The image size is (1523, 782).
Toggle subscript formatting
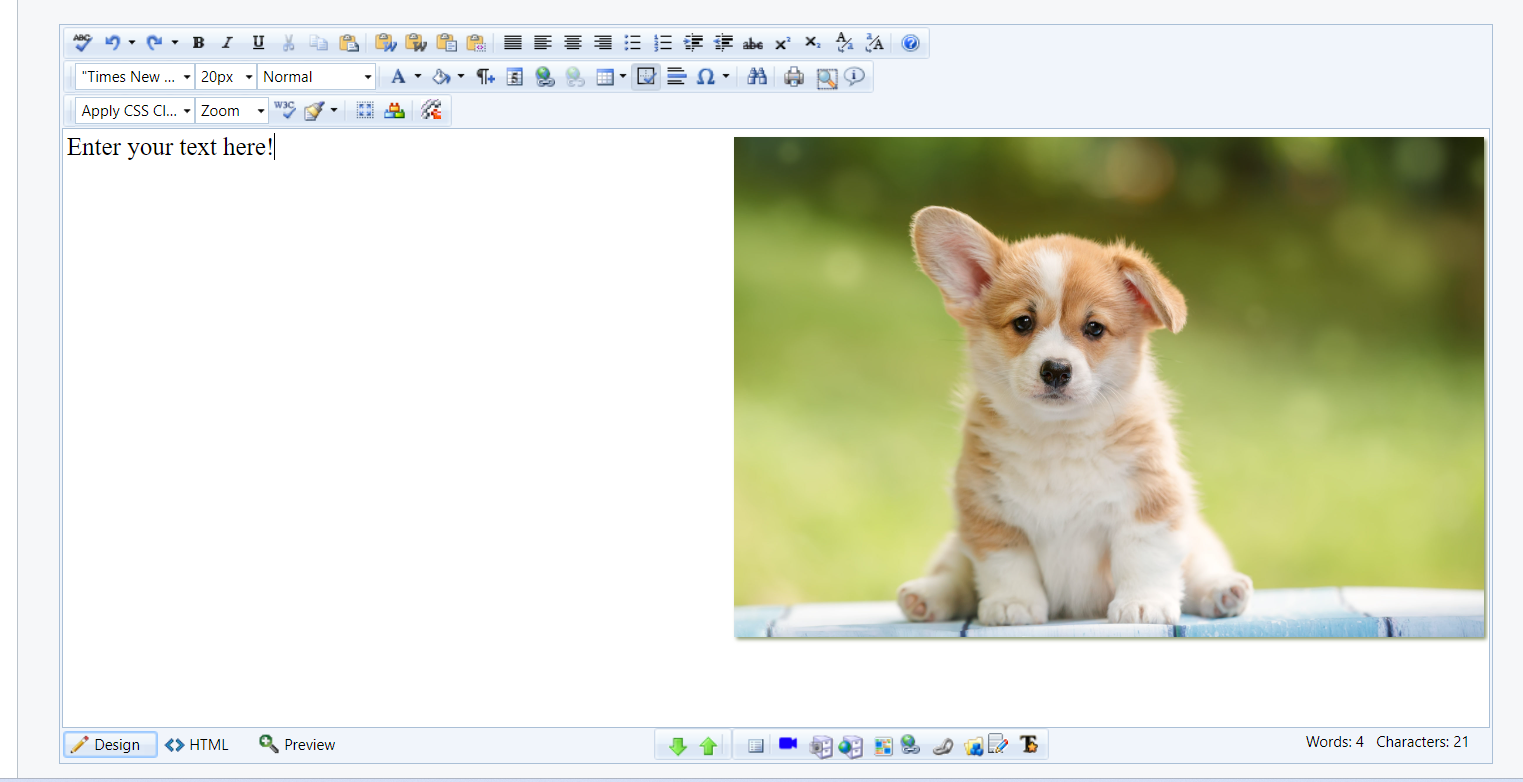coord(813,43)
